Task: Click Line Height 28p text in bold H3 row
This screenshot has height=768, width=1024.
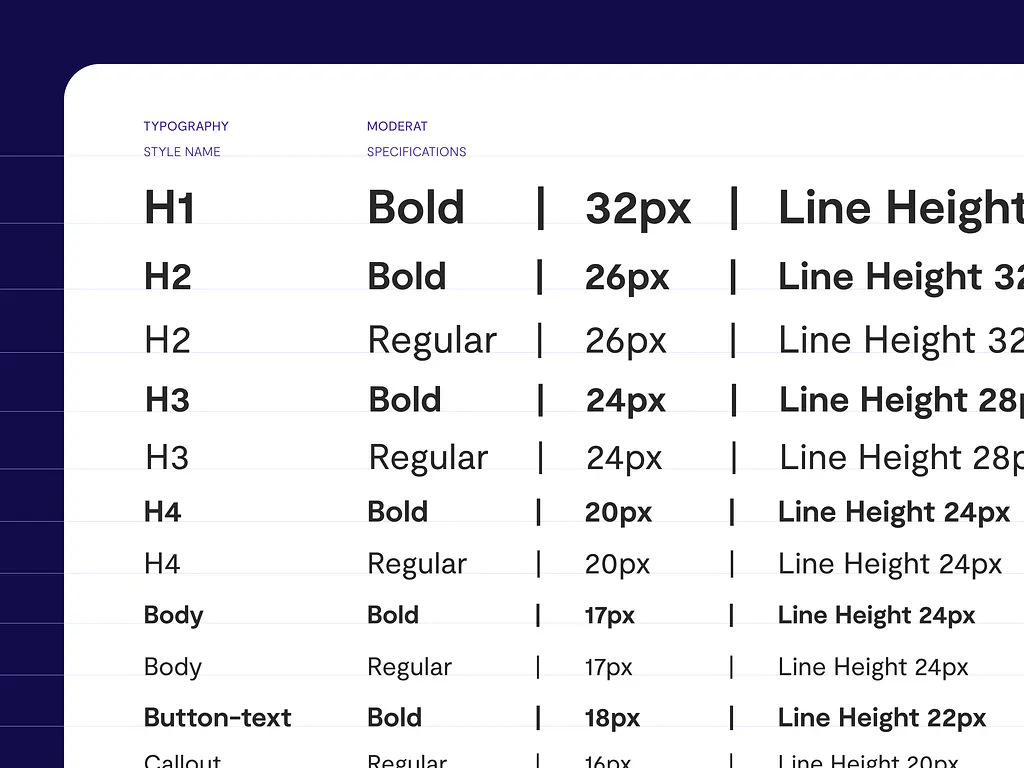Action: pyautogui.click(x=900, y=400)
